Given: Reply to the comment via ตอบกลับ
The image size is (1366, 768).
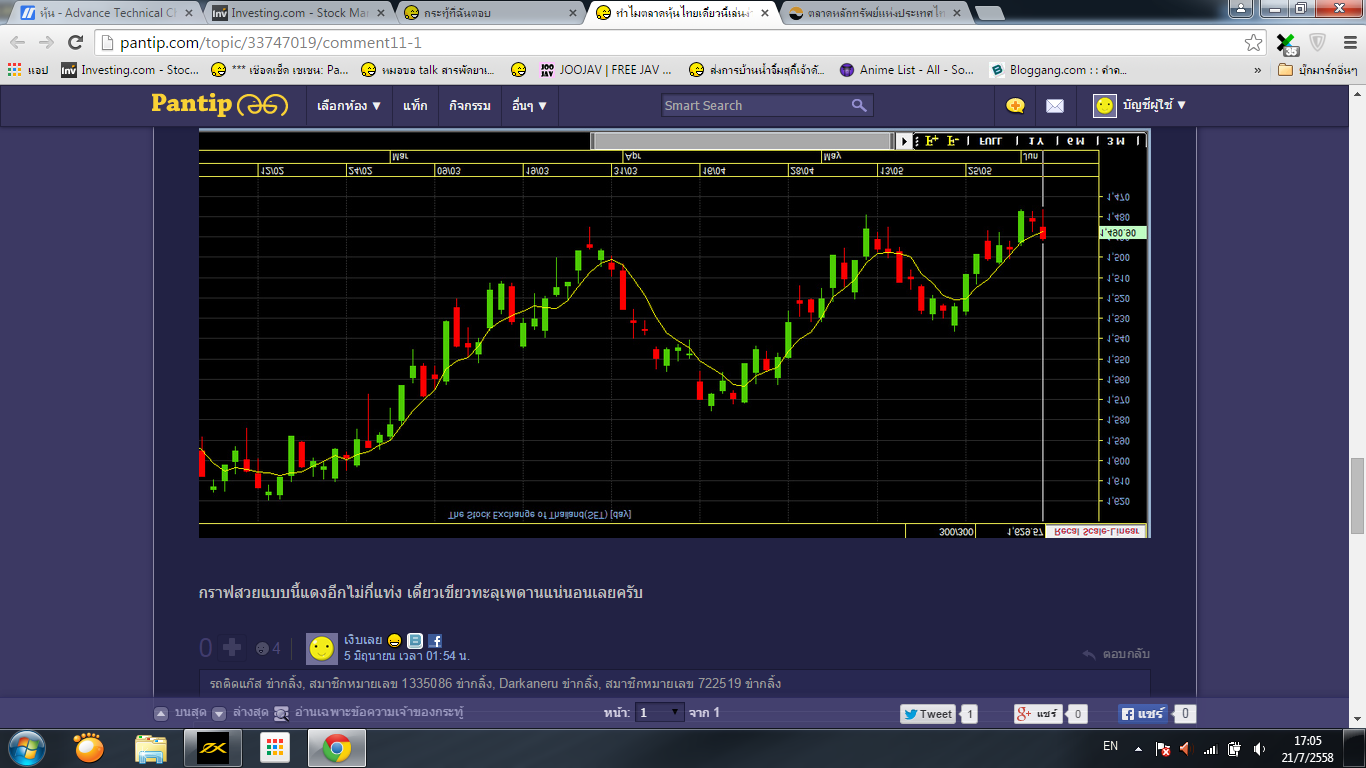Looking at the screenshot, I should (x=1117, y=654).
